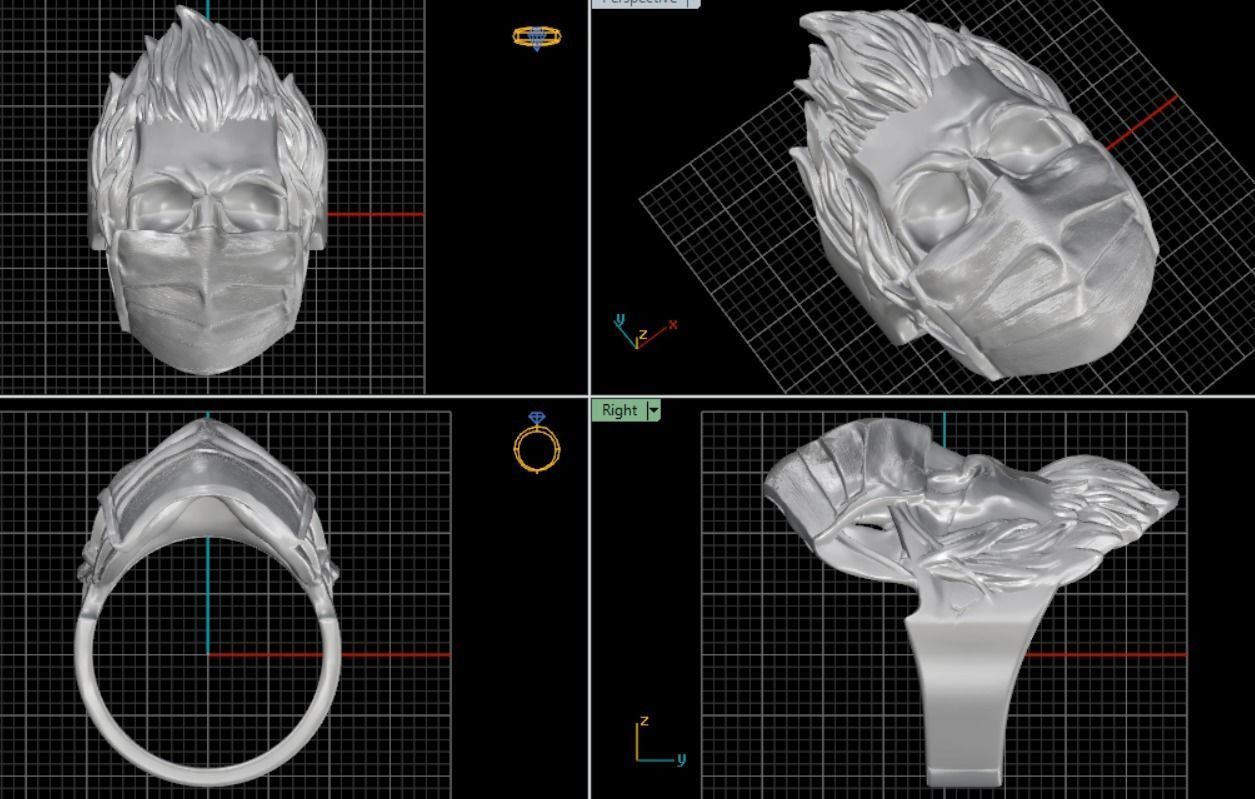This screenshot has height=799, width=1255.
Task: Select the Perspective viewport title tab
Action: pyautogui.click(x=645, y=2)
